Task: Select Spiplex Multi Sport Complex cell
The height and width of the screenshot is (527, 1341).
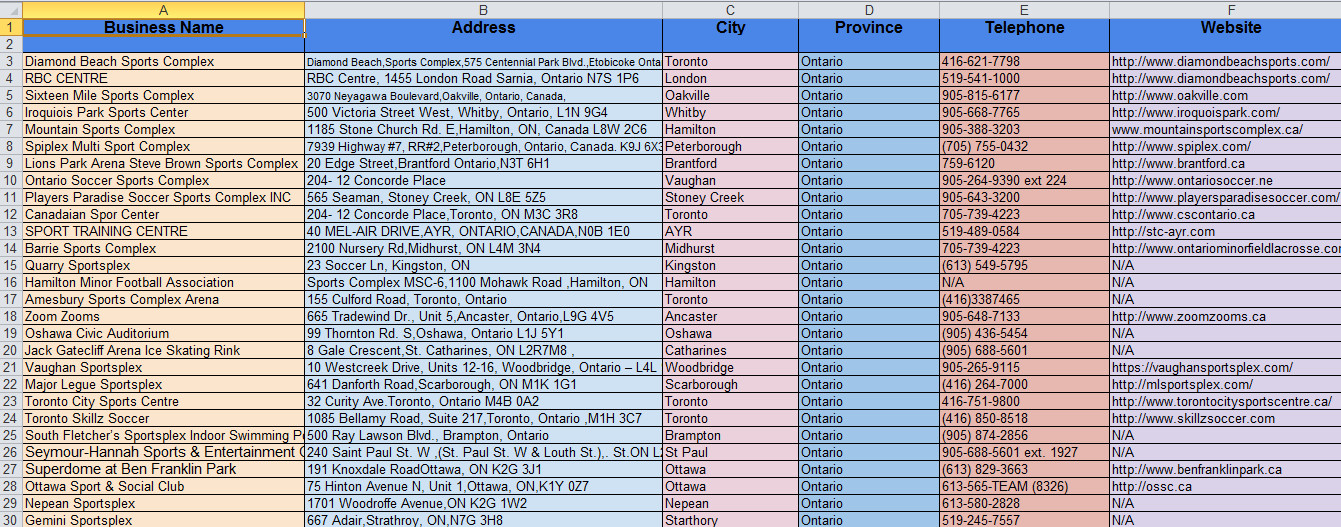Action: click(164, 147)
